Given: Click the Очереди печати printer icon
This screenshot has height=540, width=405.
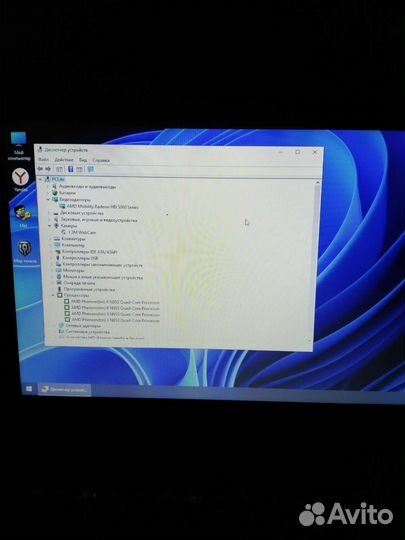Looking at the screenshot, I should 59,283.
